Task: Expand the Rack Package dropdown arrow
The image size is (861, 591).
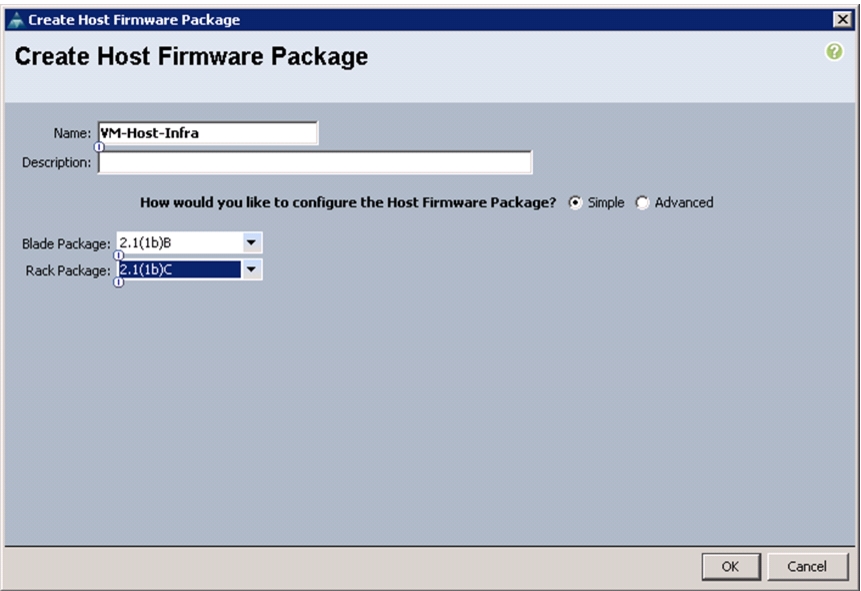Action: tap(251, 269)
